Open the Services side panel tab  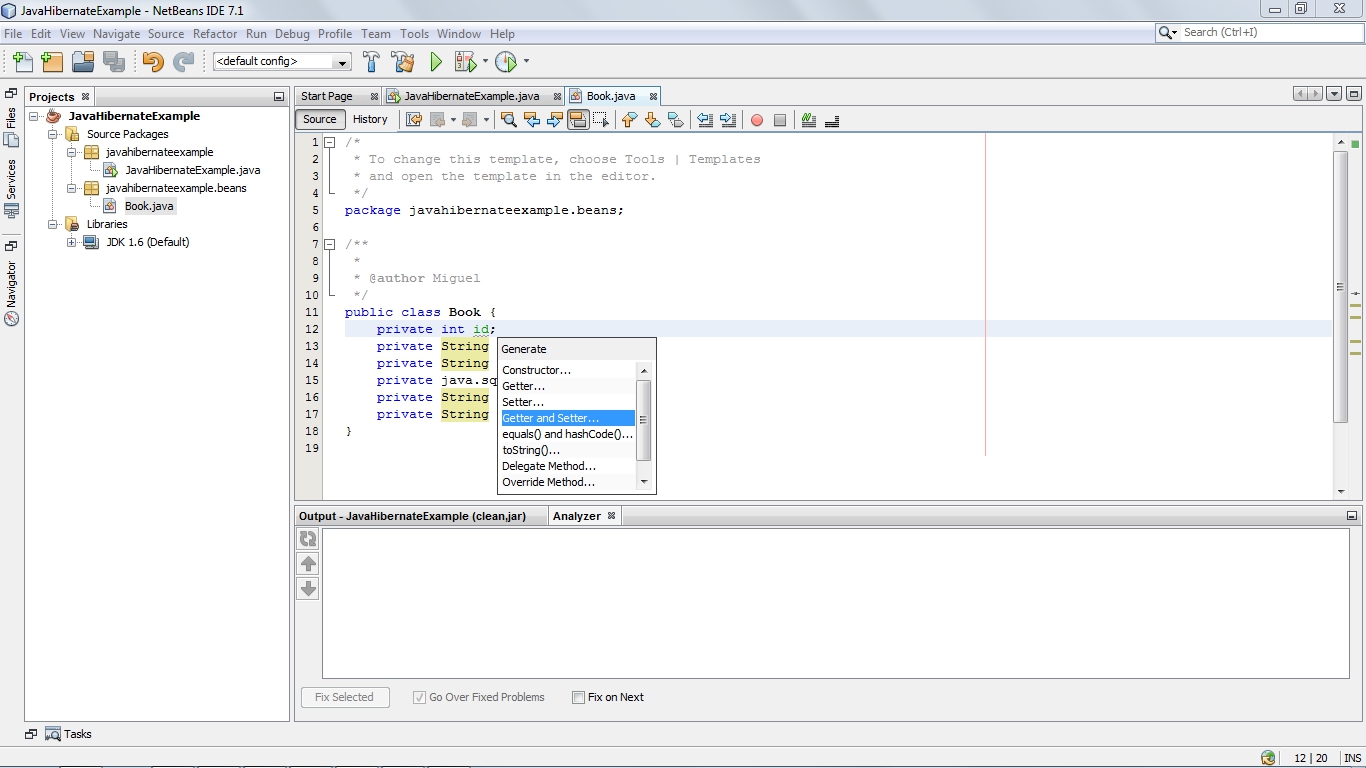coord(11,187)
